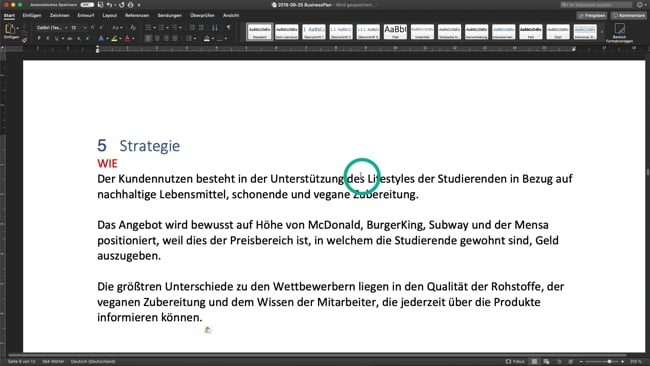Switch to web layout view in the status bar

point(546,361)
